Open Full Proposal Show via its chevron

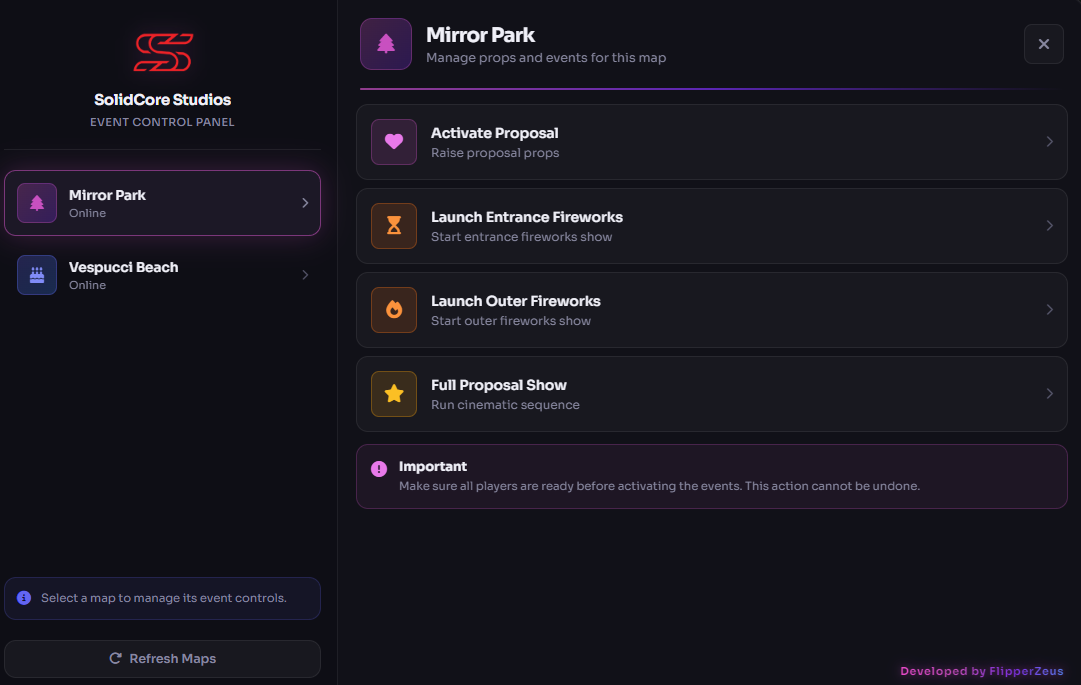pos(1049,394)
